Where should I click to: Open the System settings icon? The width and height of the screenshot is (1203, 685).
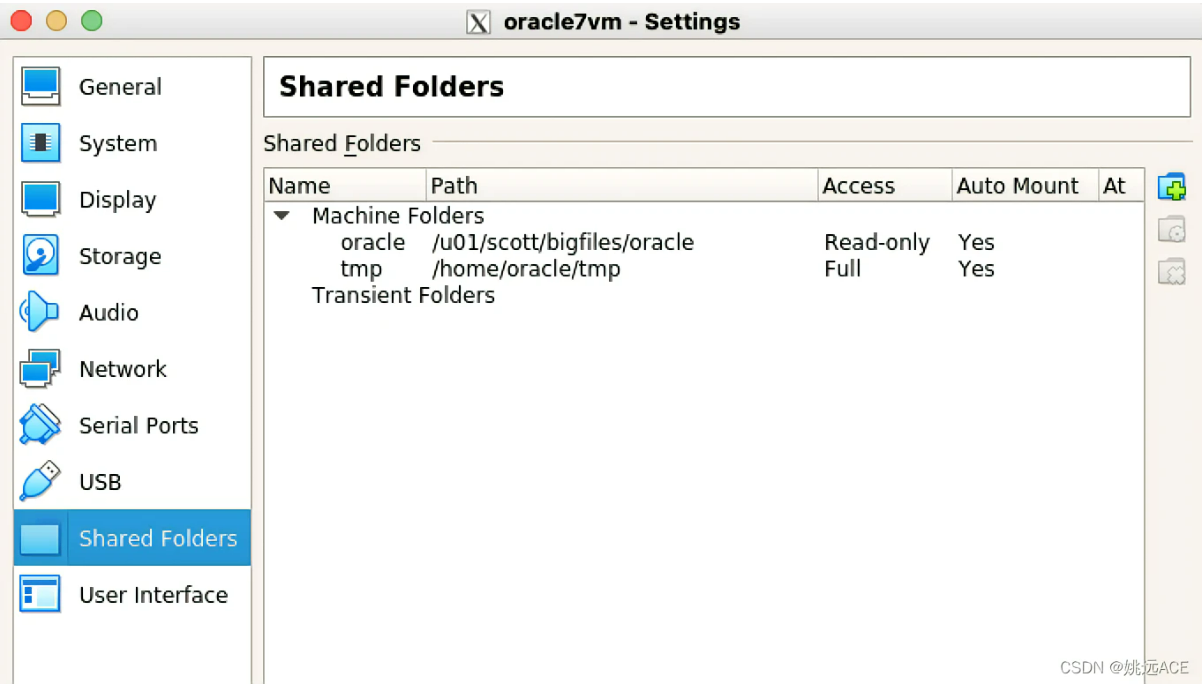pos(40,143)
